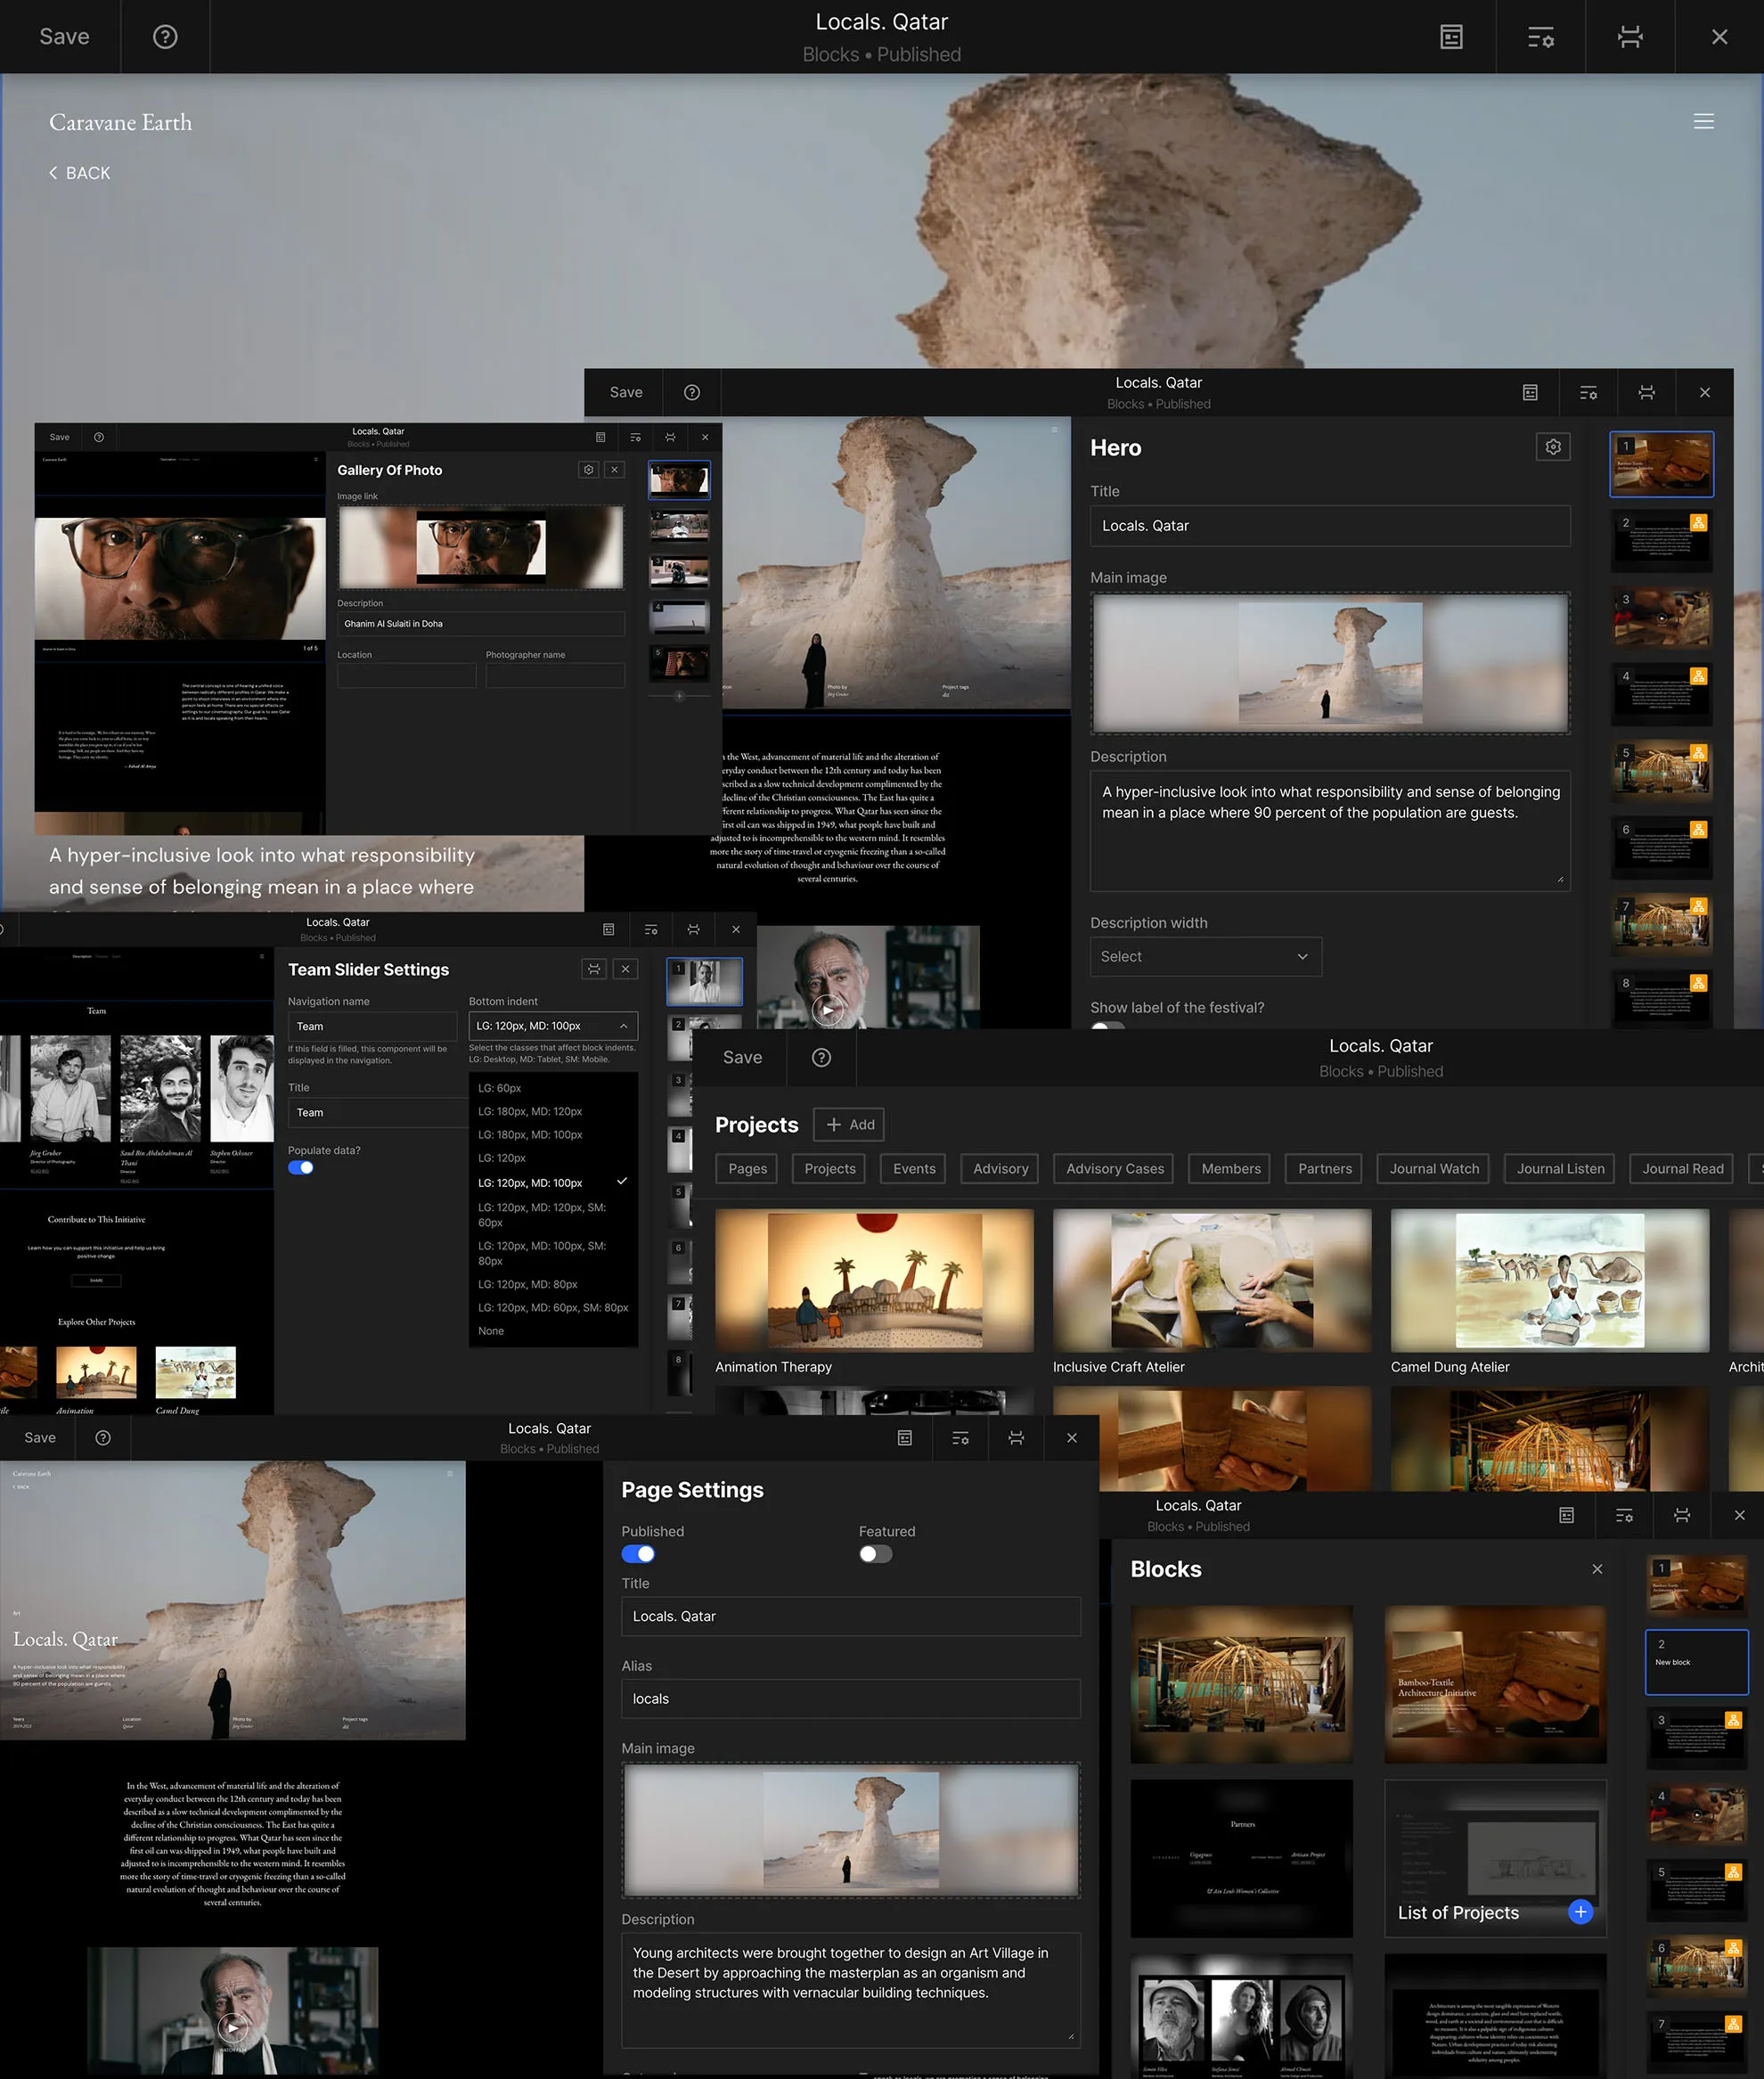1764x2079 pixels.
Task: Toggle the Populate data switch
Action: tap(301, 1167)
